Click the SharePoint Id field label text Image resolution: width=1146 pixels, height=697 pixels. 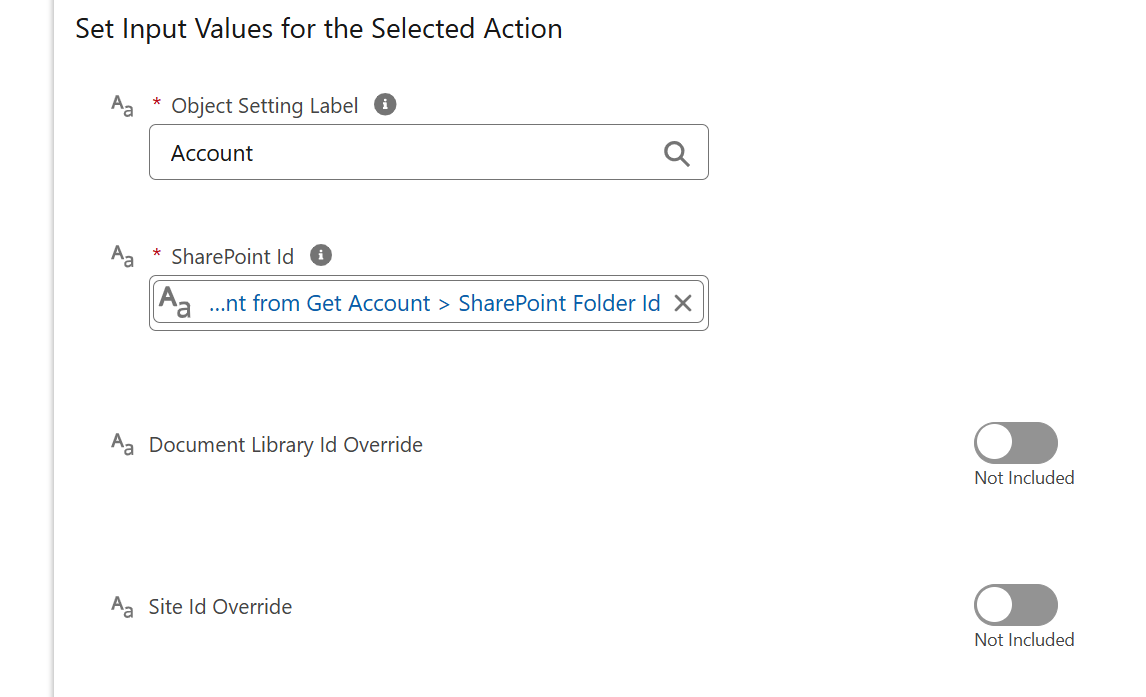coord(232,256)
